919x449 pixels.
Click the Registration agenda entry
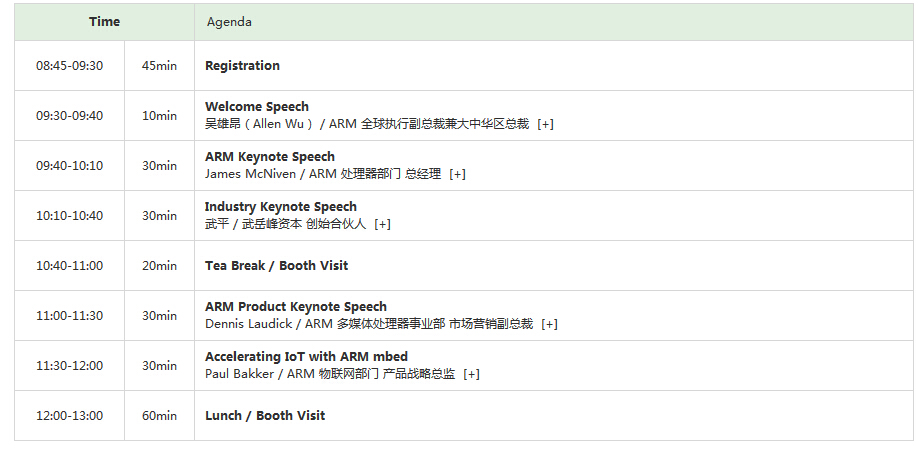click(x=242, y=66)
